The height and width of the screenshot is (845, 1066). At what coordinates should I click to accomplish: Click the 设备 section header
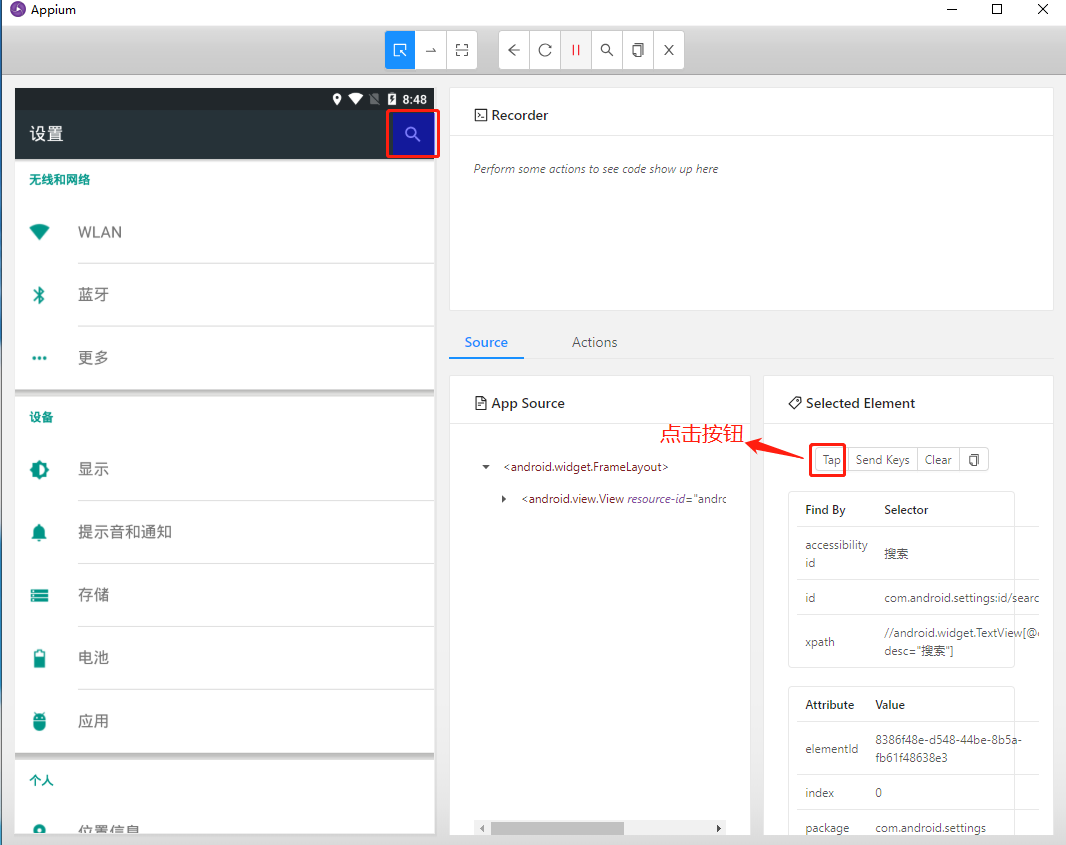click(41, 417)
